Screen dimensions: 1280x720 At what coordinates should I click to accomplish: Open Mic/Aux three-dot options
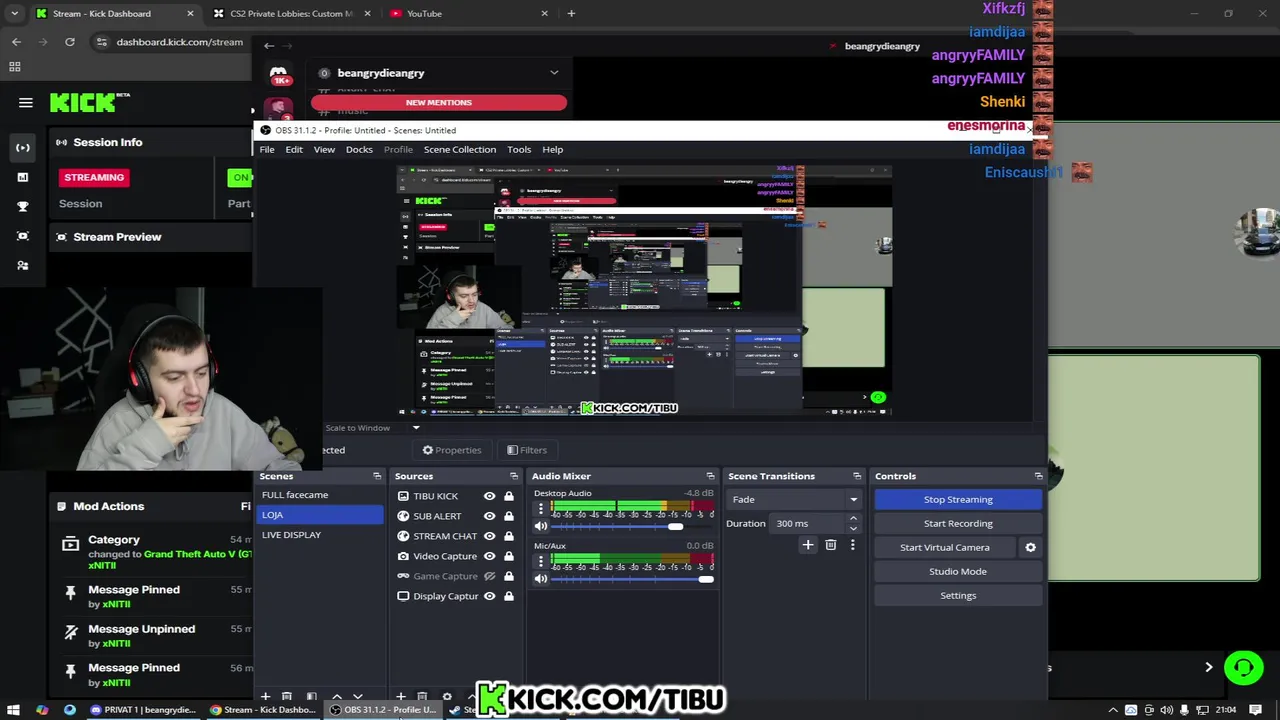[541, 560]
